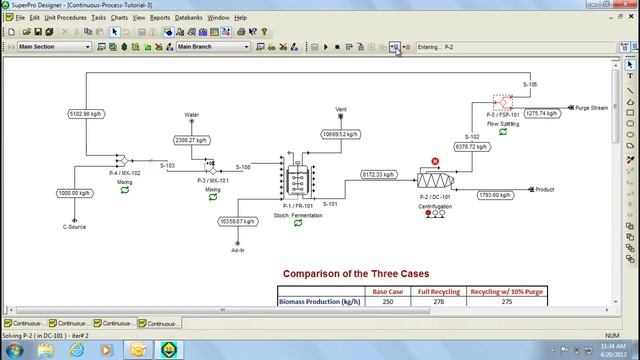The image size is (640, 360).
Task: Switch to the fourth Continuous document tab
Action: (160, 324)
